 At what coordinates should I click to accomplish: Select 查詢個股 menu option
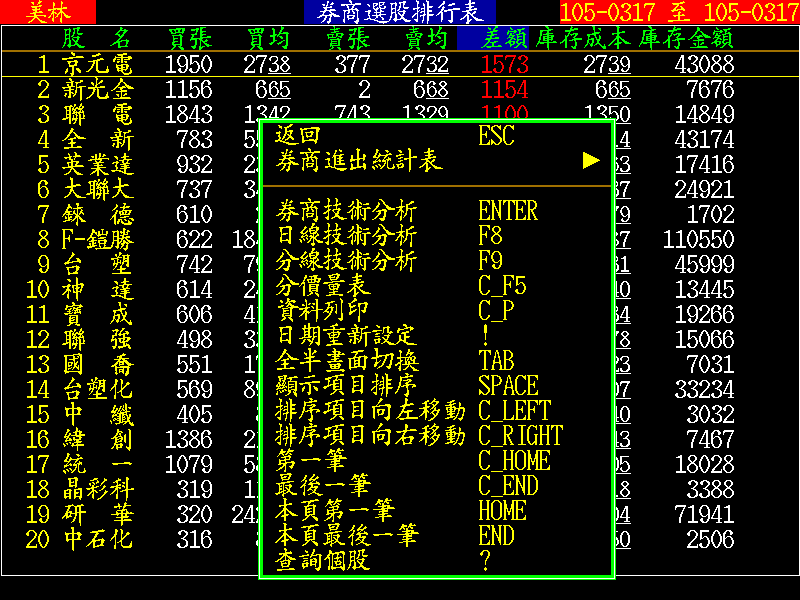click(322, 561)
